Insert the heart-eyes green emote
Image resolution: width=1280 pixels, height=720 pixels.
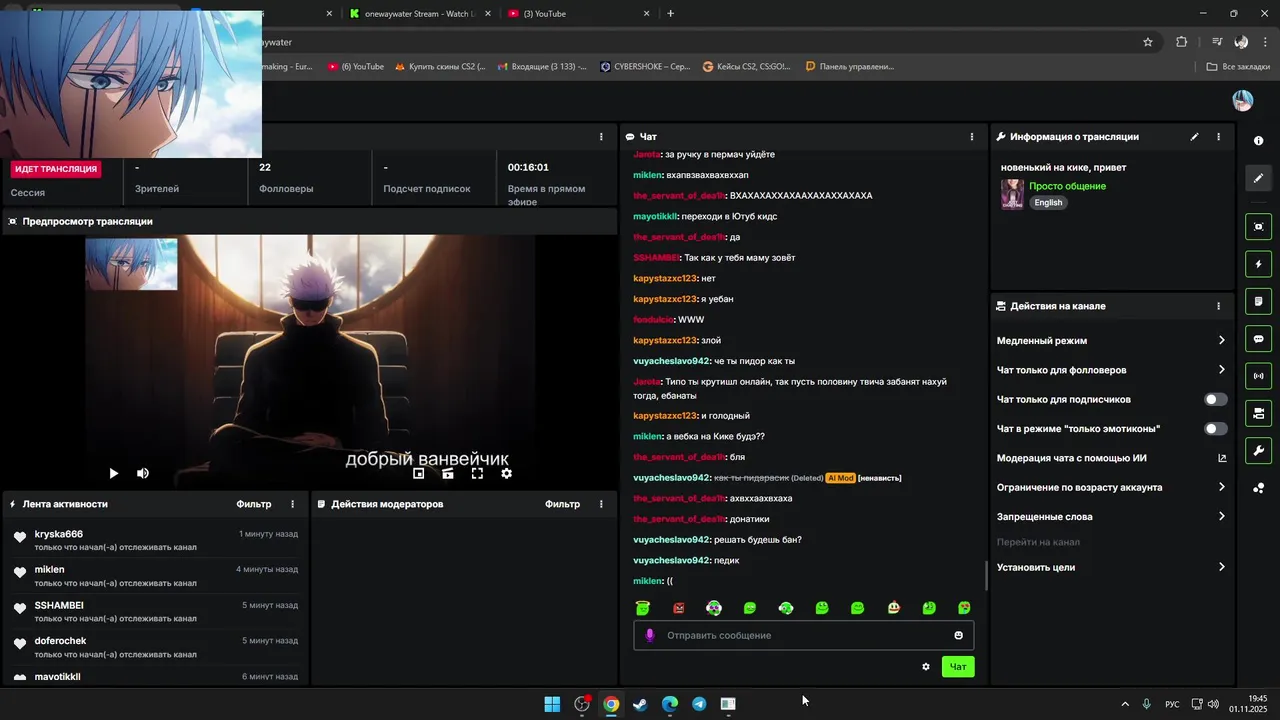coord(964,608)
